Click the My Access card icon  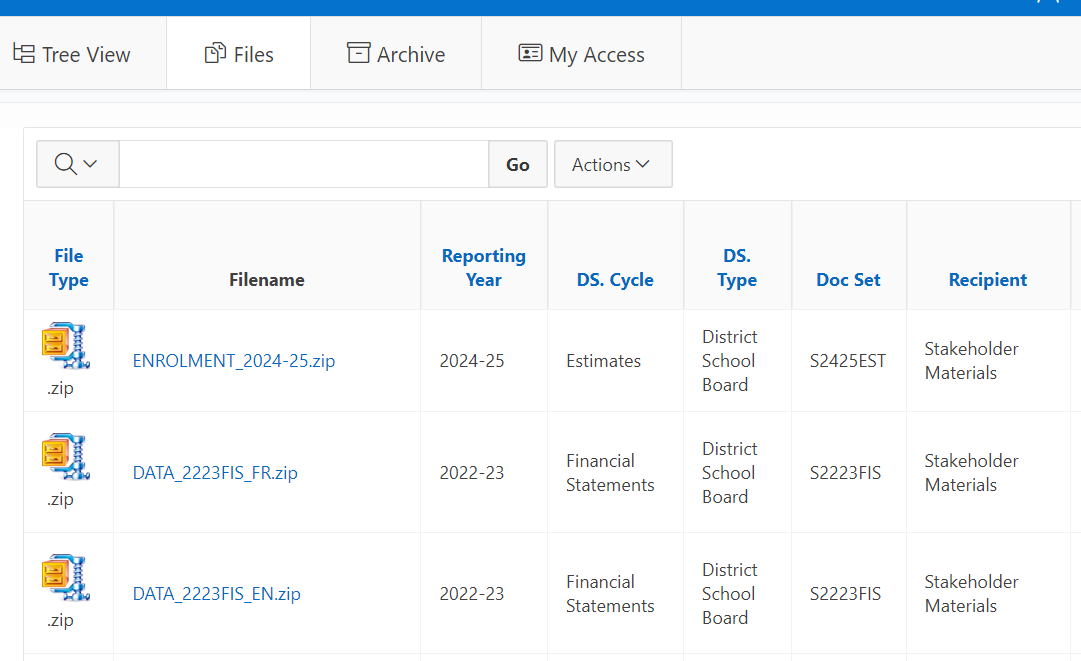[x=530, y=53]
